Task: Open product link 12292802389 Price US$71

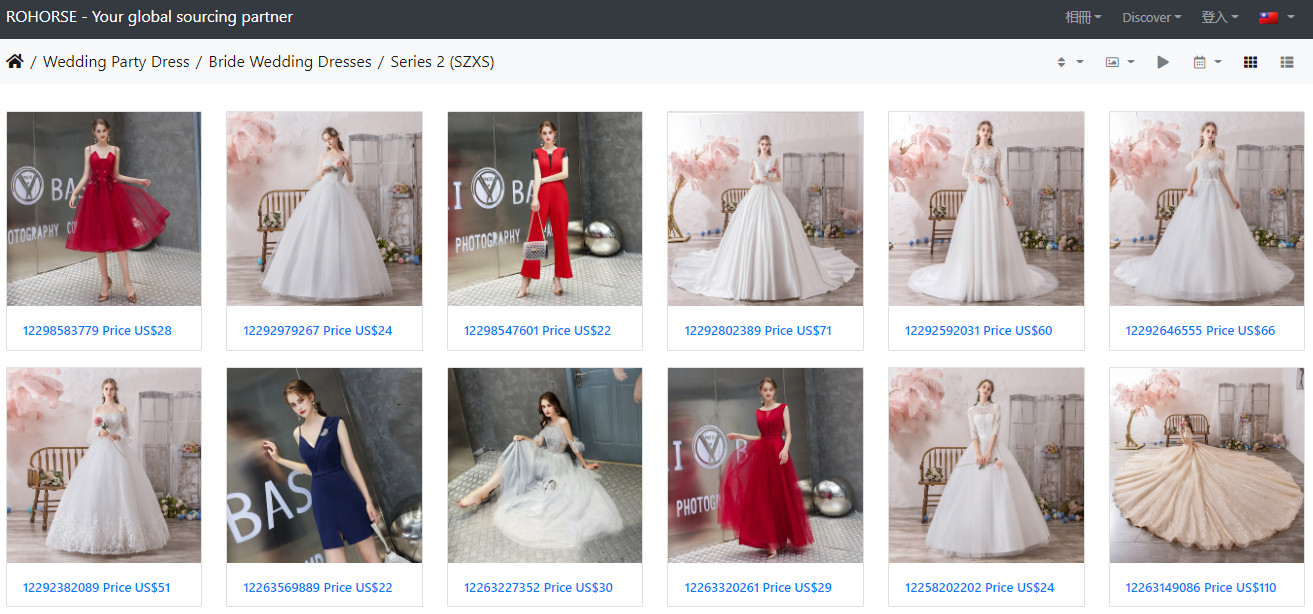Action: coord(758,331)
